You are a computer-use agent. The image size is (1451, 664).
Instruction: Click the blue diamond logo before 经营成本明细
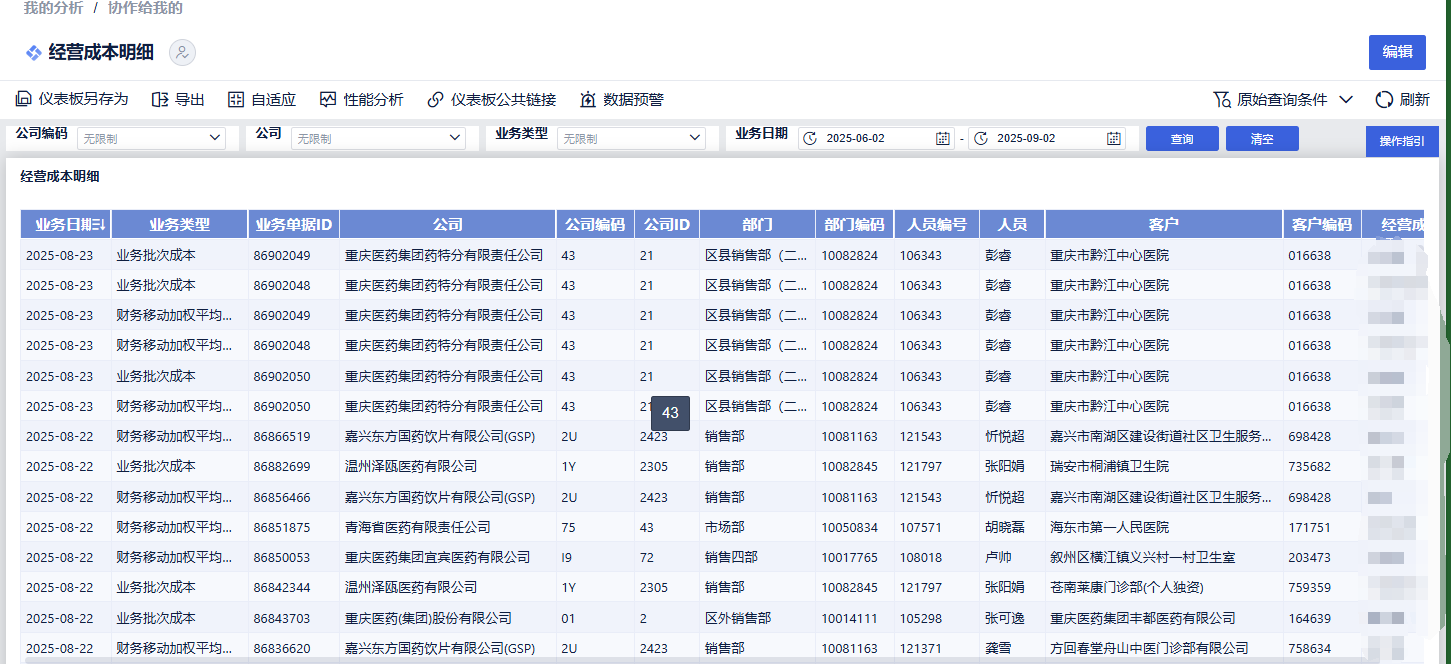[x=34, y=52]
